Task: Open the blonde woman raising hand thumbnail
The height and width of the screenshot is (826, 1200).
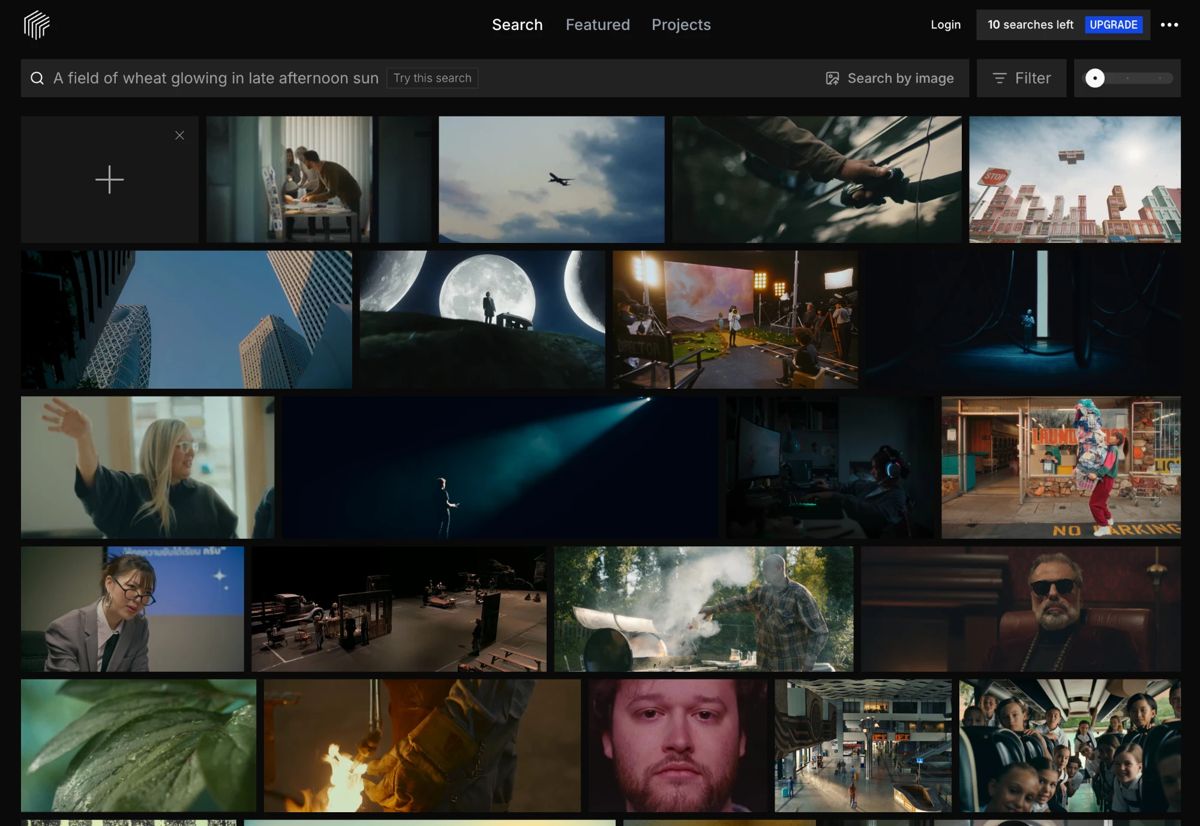Action: [x=147, y=467]
